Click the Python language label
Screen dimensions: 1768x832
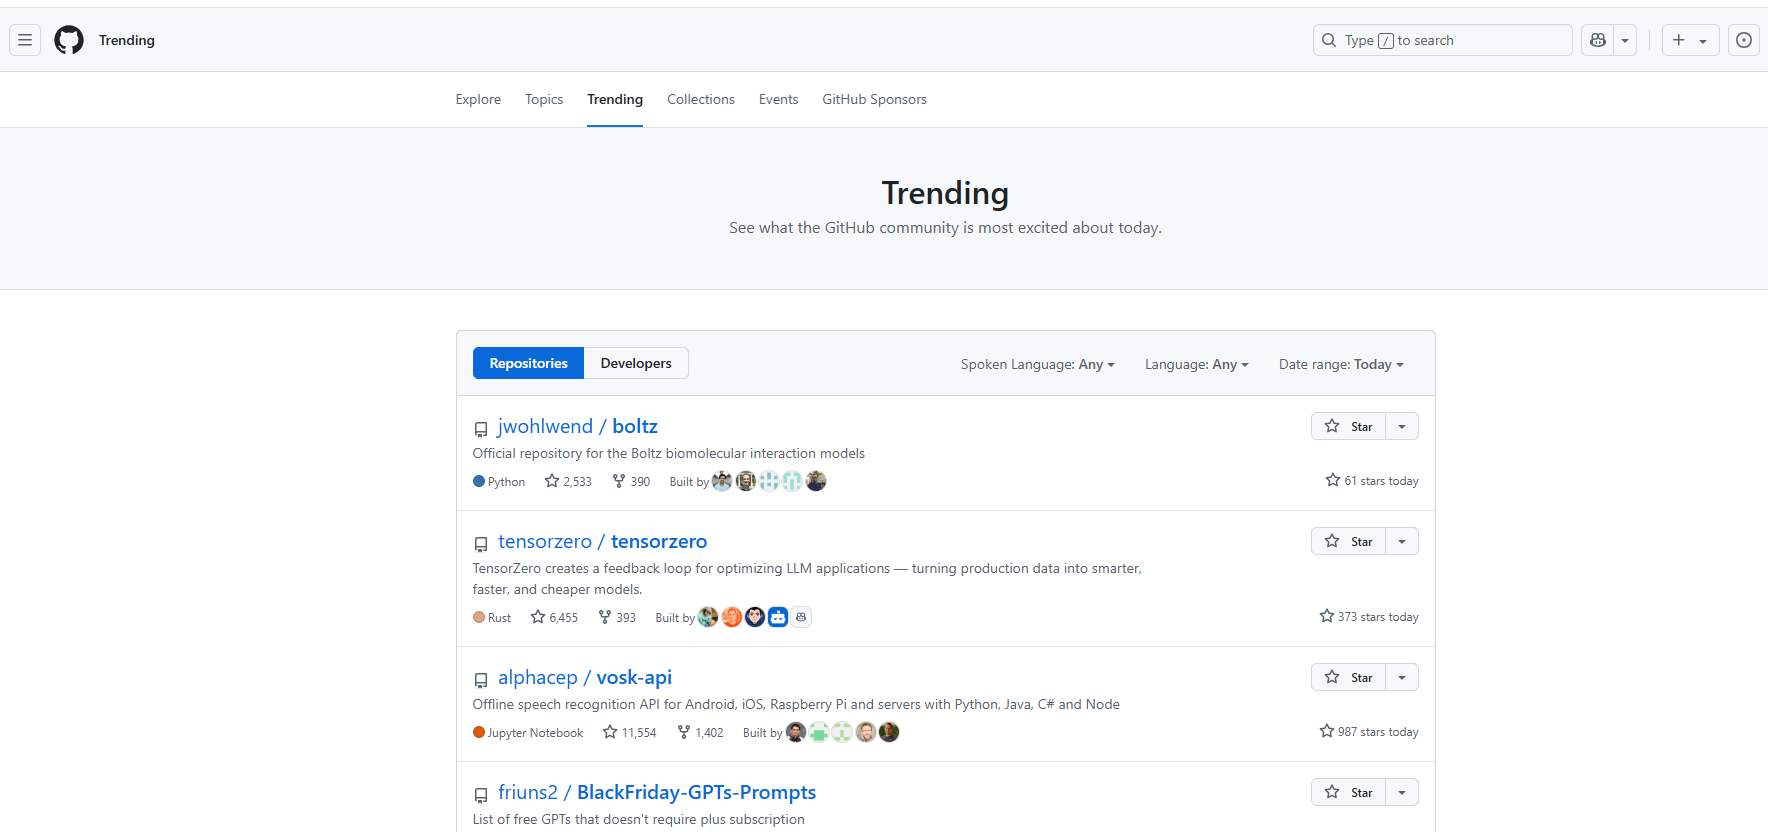pos(499,482)
